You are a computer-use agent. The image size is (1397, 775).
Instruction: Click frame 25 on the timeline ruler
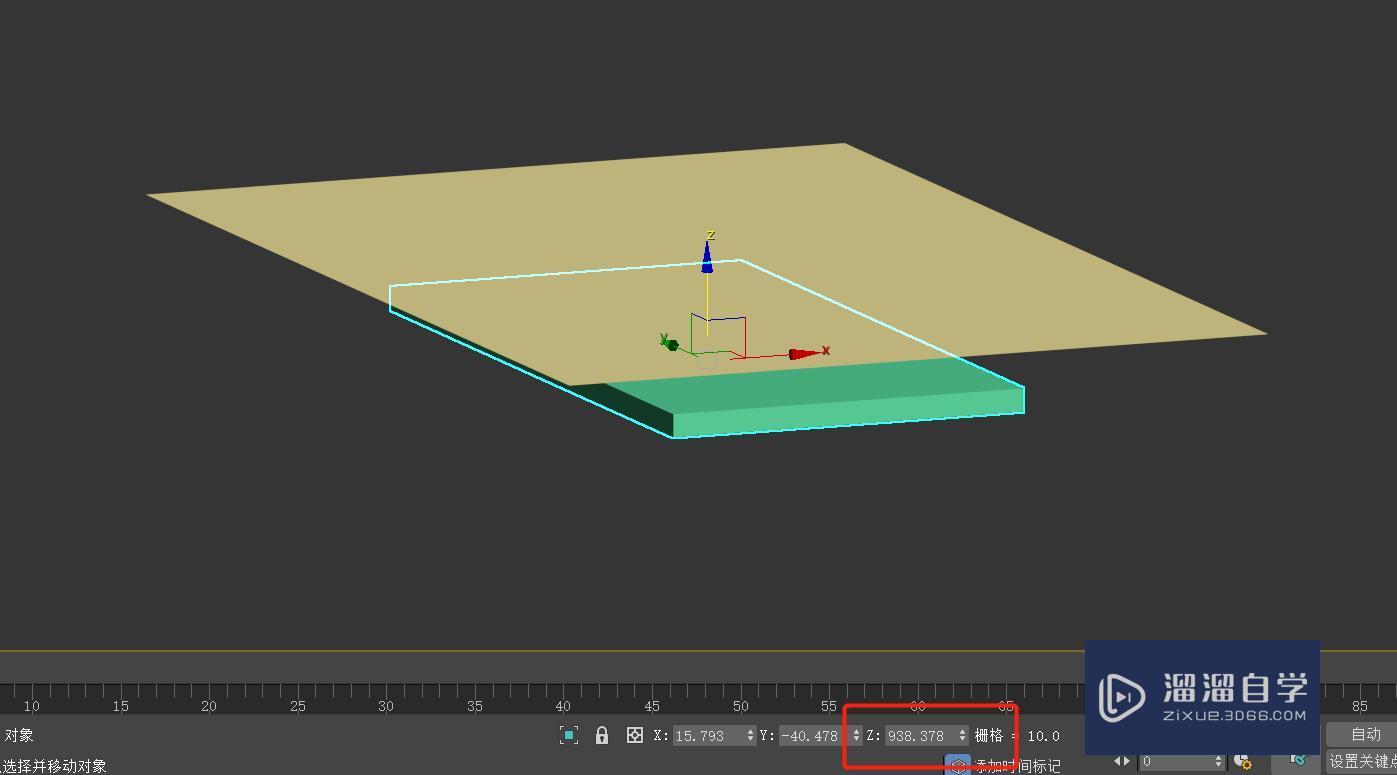point(297,706)
